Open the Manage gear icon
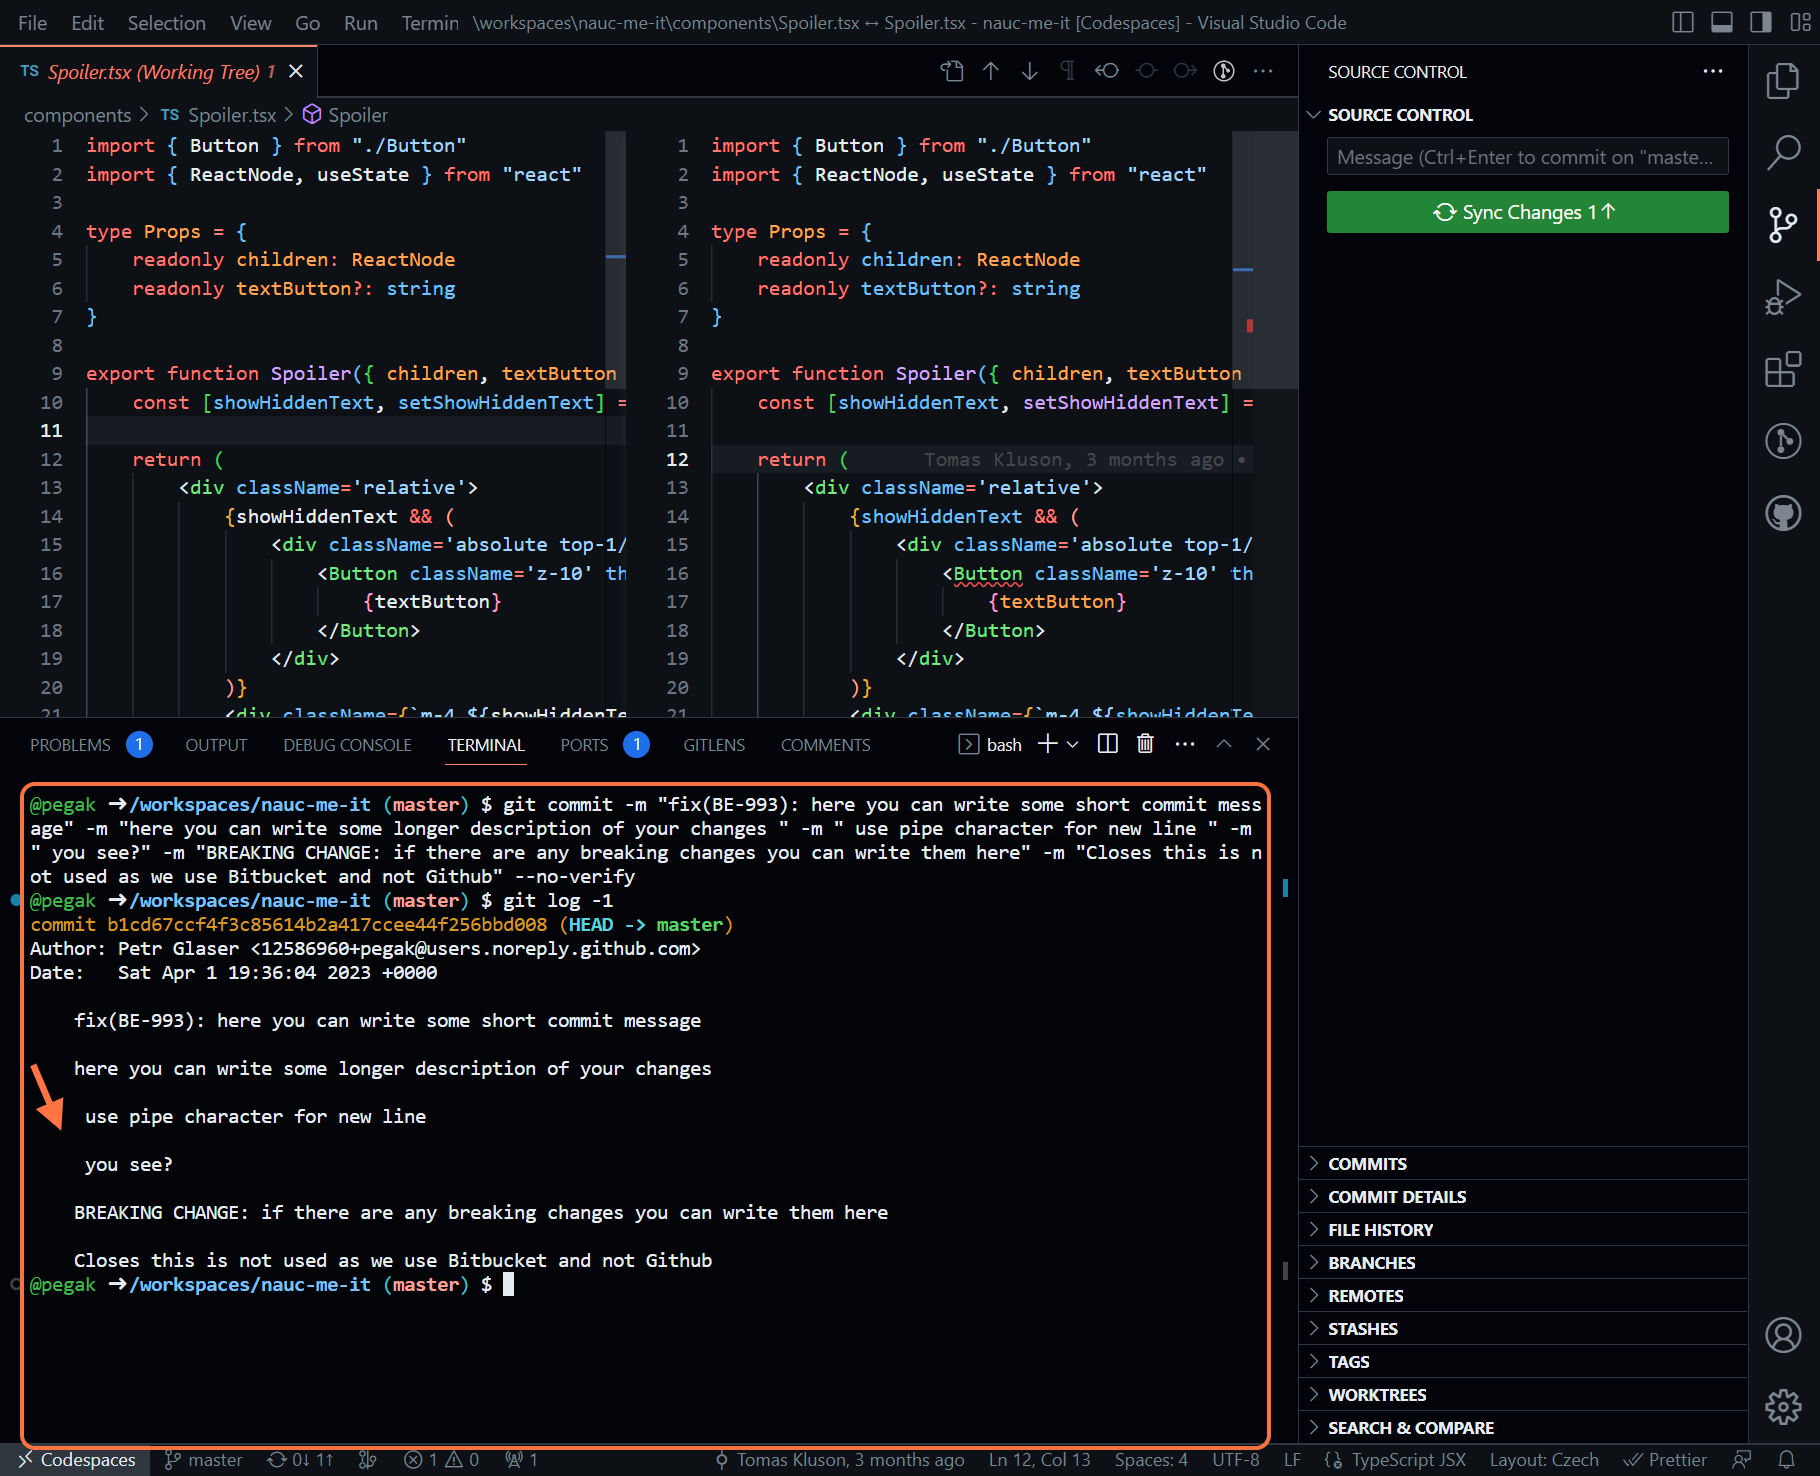Screen dimensions: 1820x1476 click(1783, 1407)
